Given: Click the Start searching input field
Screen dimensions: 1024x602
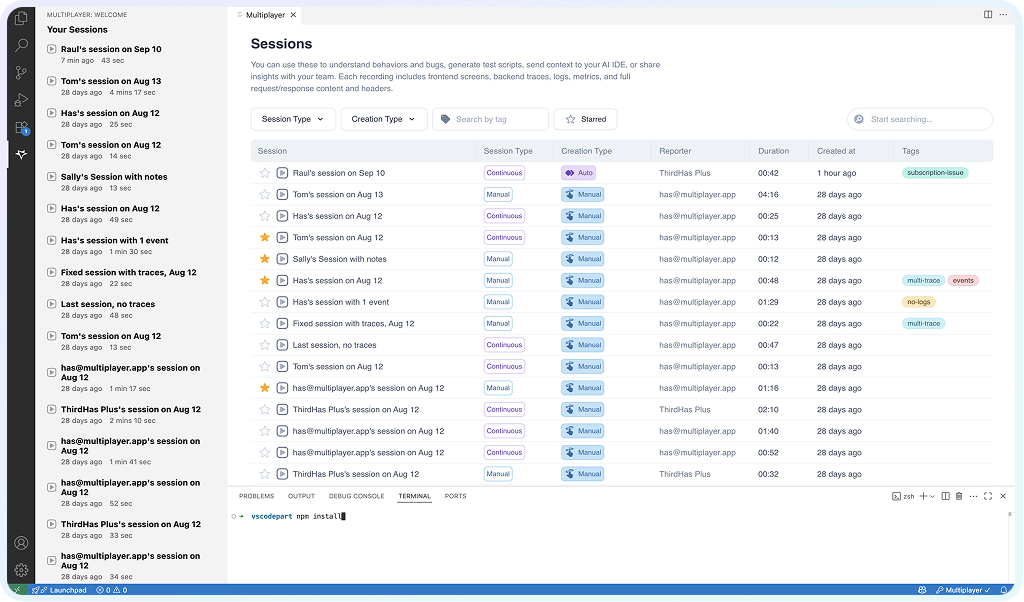Looking at the screenshot, I should 918,118.
